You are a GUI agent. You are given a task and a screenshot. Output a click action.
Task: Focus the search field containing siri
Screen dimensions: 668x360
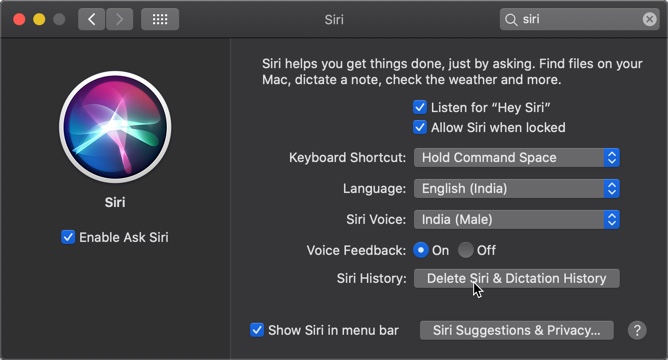tap(579, 19)
